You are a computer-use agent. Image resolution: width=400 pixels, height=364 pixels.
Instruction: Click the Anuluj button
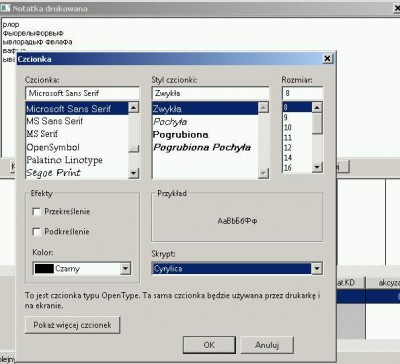[267, 345]
